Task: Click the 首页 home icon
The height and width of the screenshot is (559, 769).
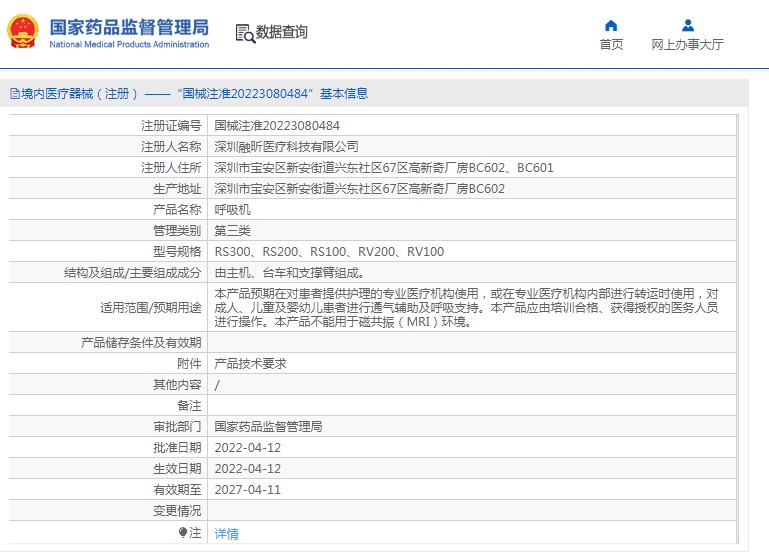Action: tap(611, 25)
